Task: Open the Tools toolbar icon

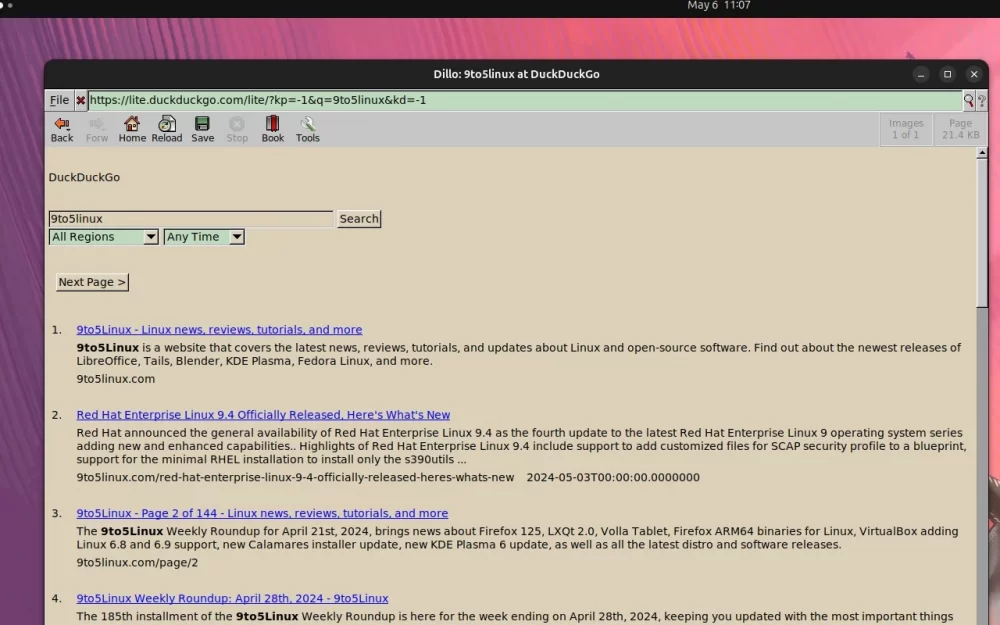Action: (307, 128)
